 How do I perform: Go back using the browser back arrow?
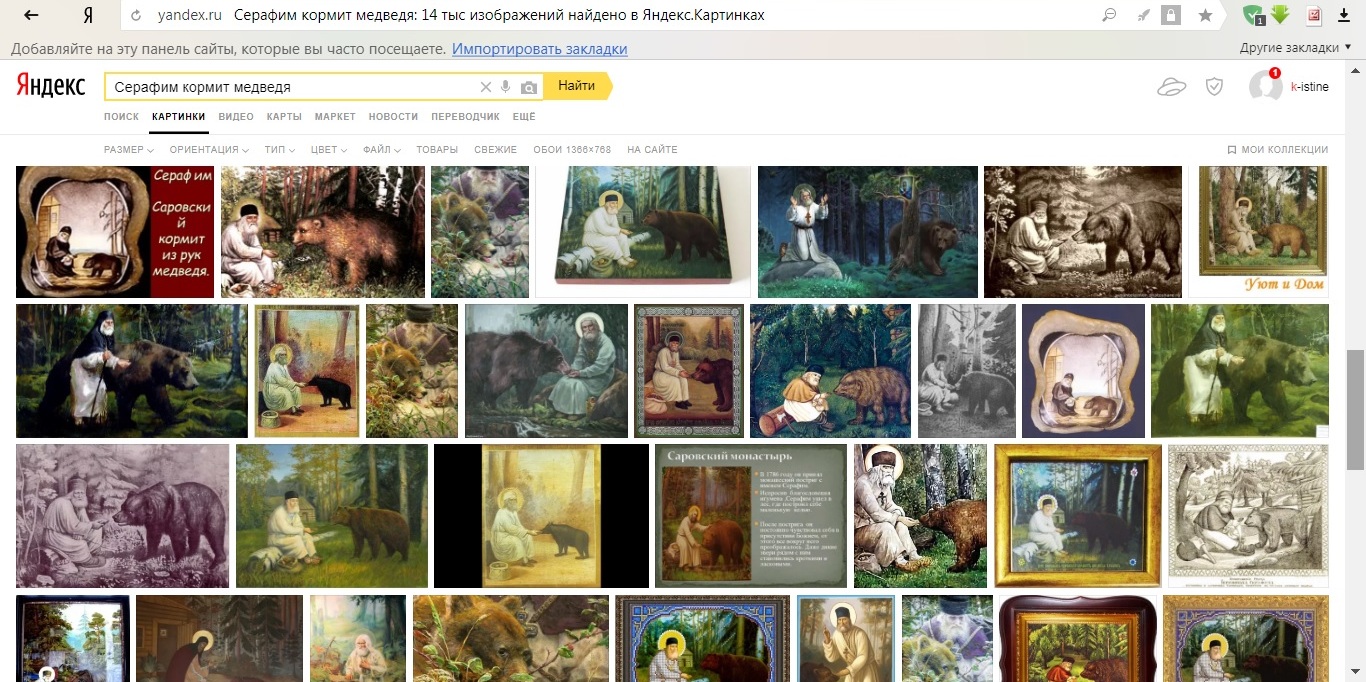point(30,15)
